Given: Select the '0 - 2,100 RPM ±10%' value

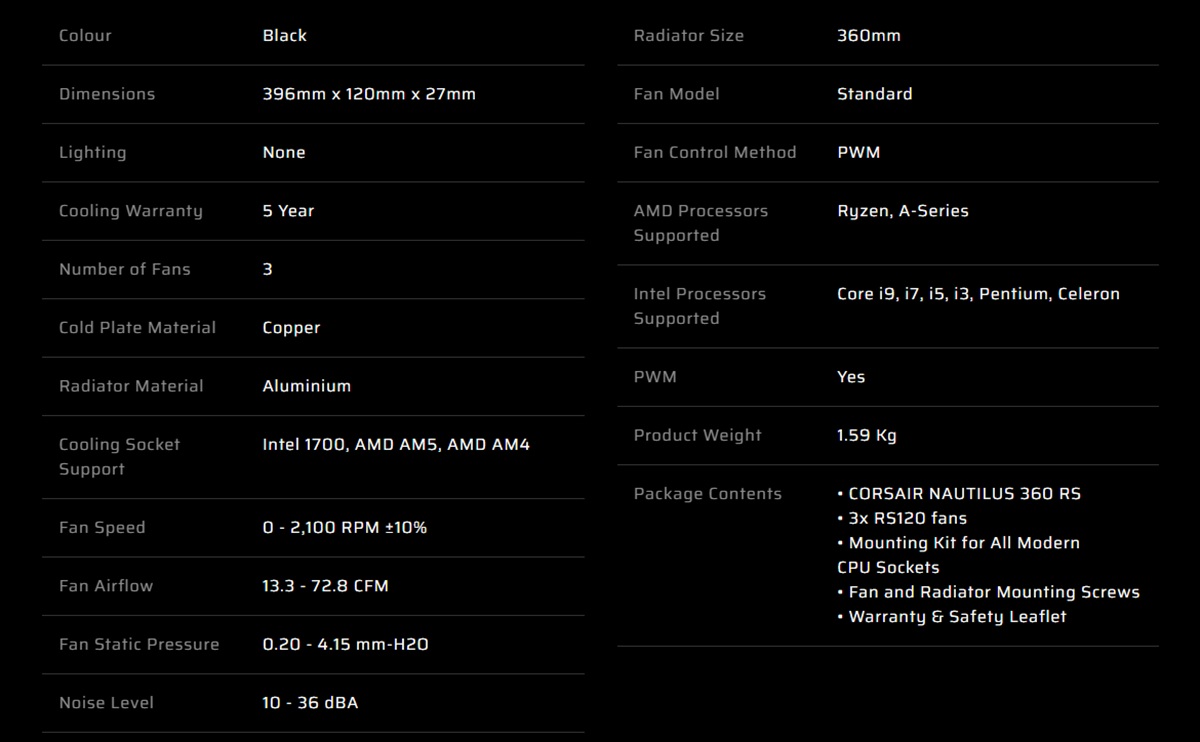Looking at the screenshot, I should point(345,528).
